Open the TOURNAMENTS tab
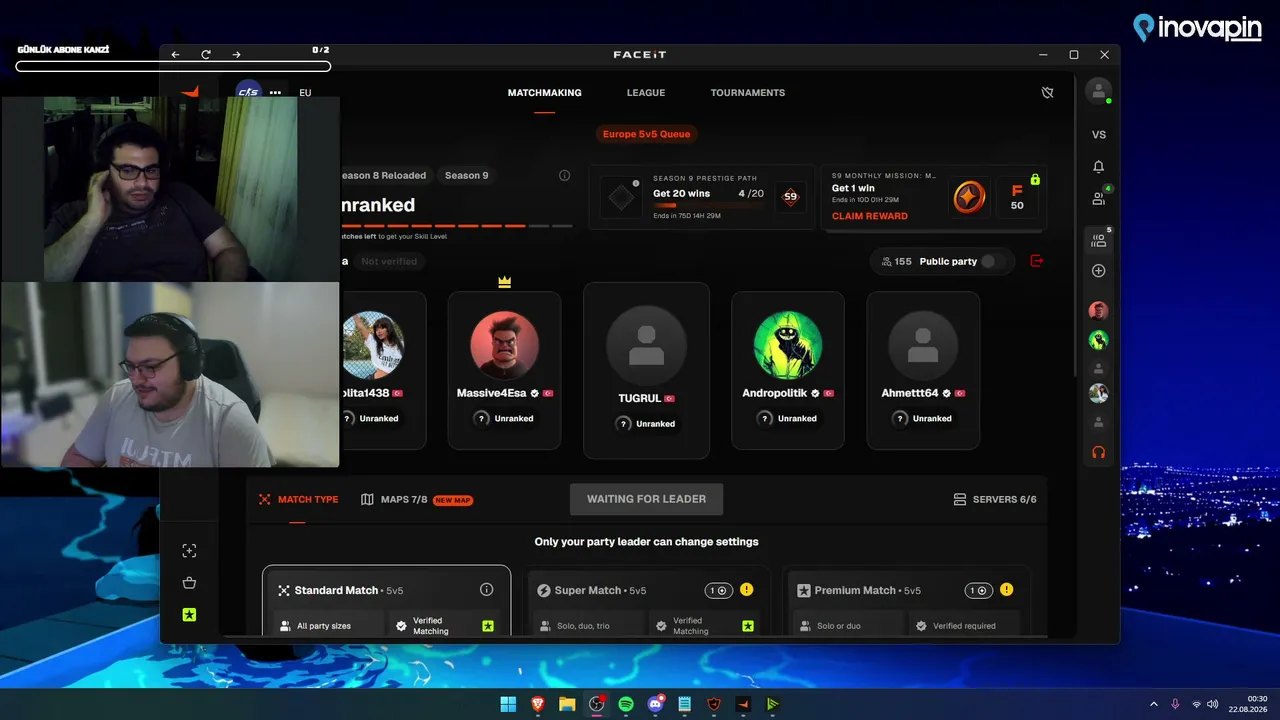This screenshot has height=720, width=1280. (748, 93)
